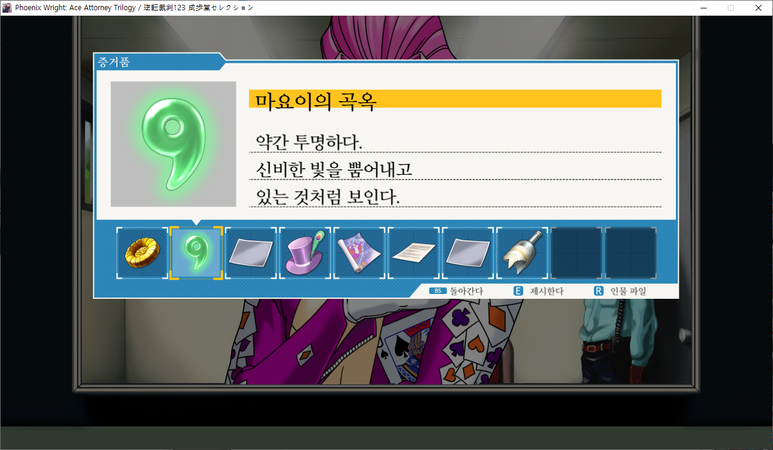Screen dimensions: 773x450
Task: Minimize the Ace Attorney Trilogy window
Action: point(703,8)
